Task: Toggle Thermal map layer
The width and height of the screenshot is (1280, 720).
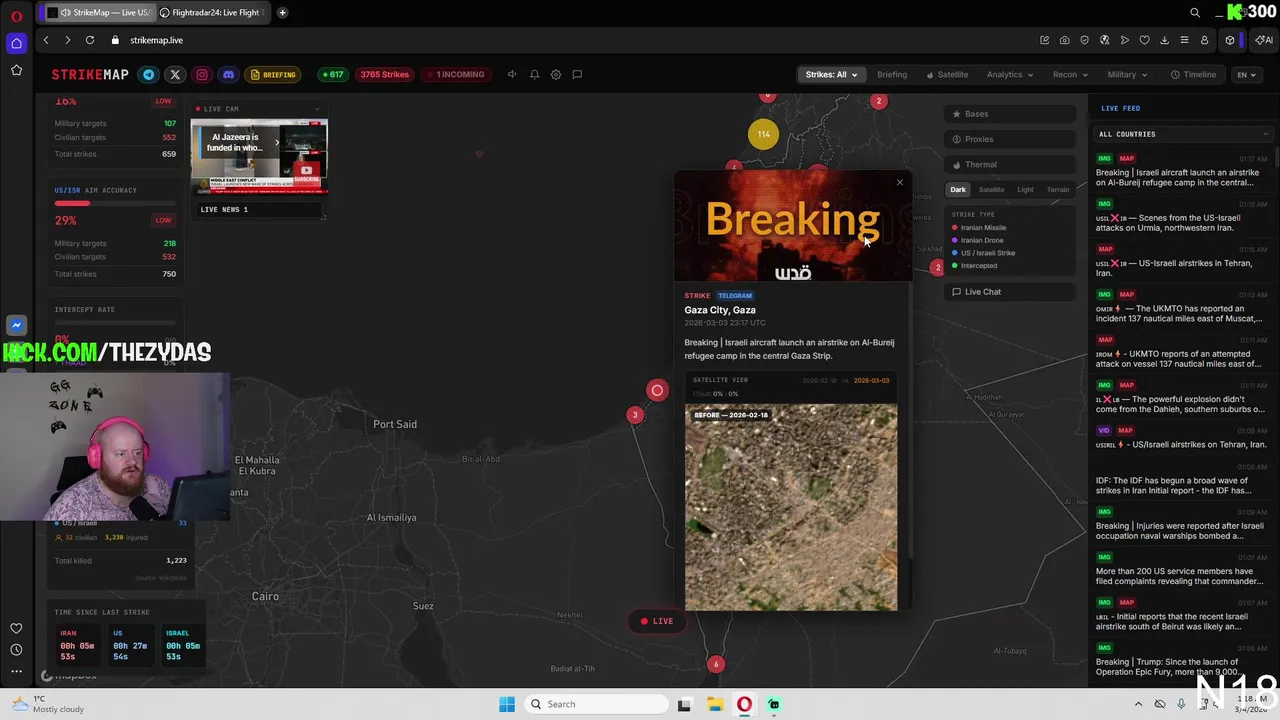Action: (1012, 164)
